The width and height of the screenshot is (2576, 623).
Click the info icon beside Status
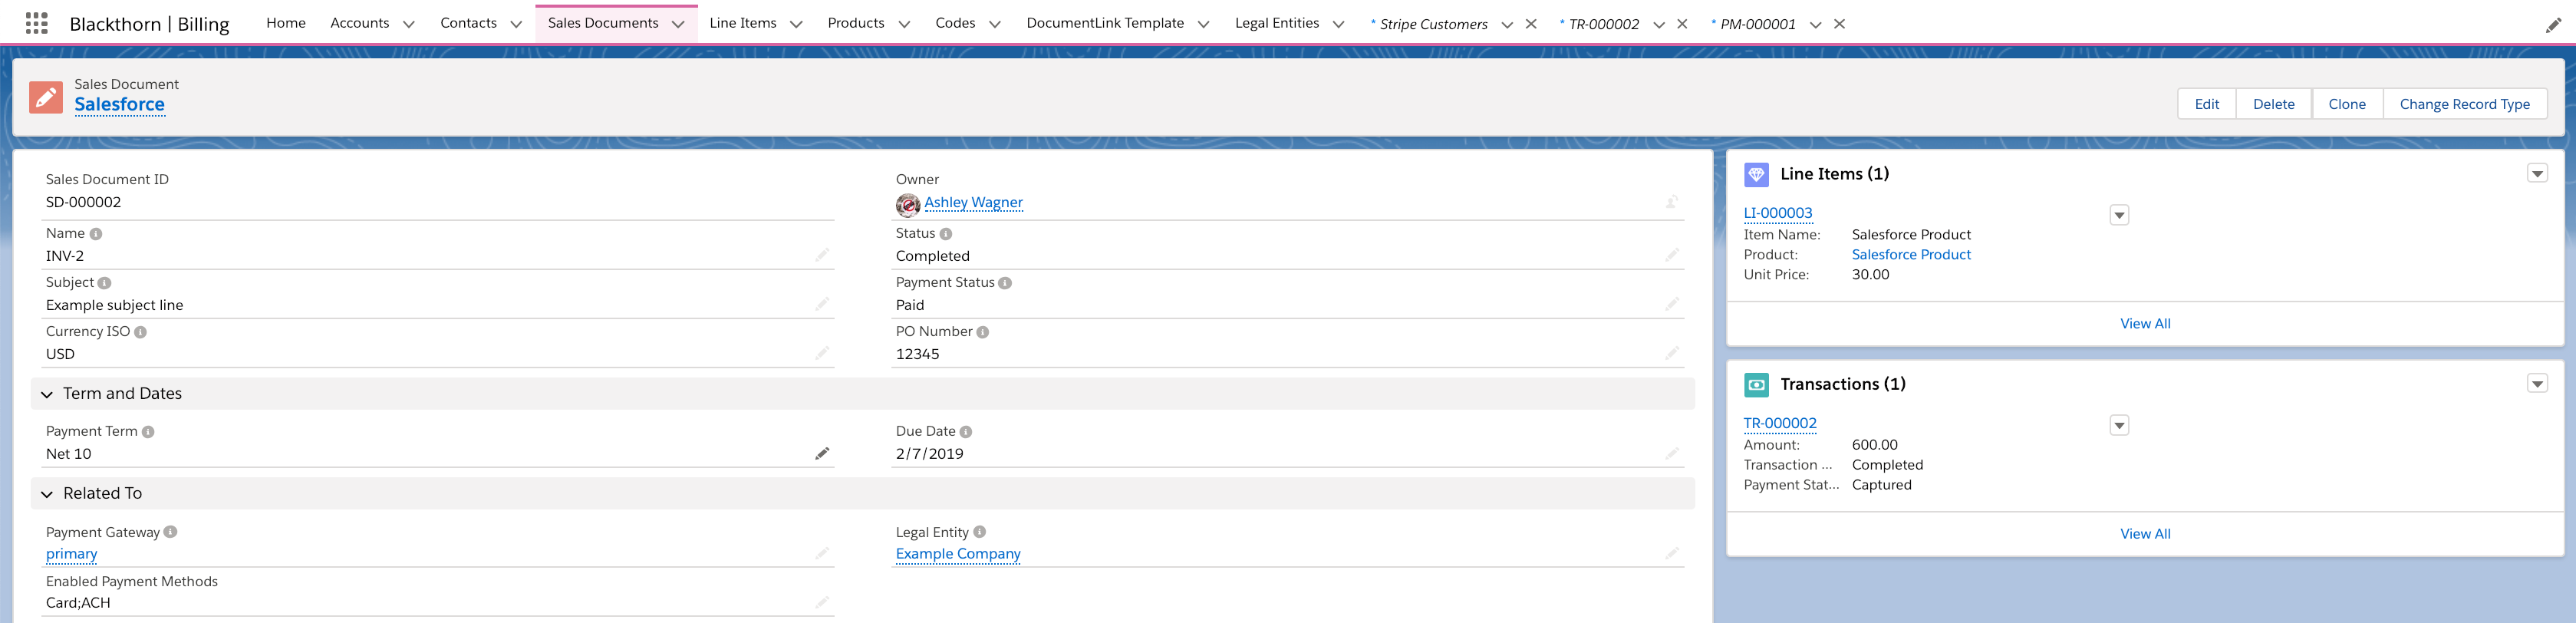click(946, 234)
